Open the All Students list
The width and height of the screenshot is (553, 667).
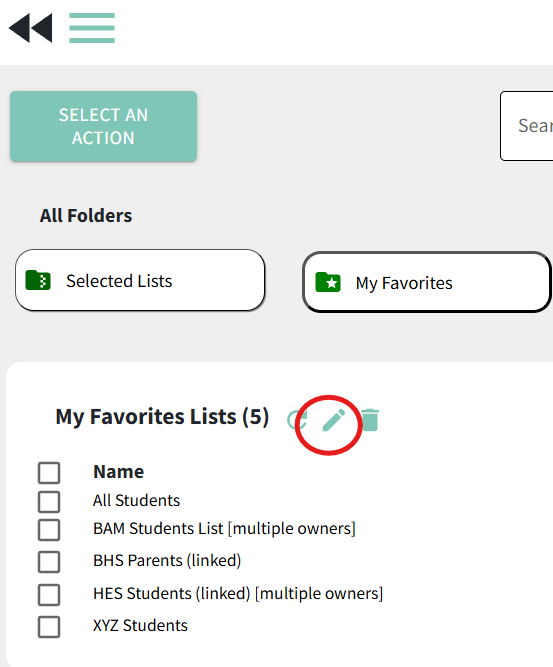click(137, 501)
